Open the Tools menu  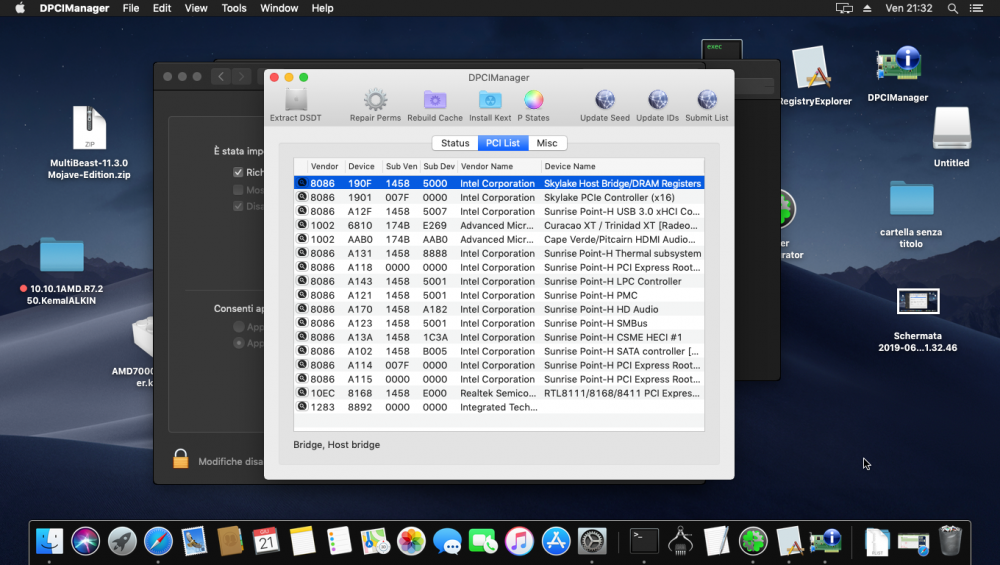(234, 8)
